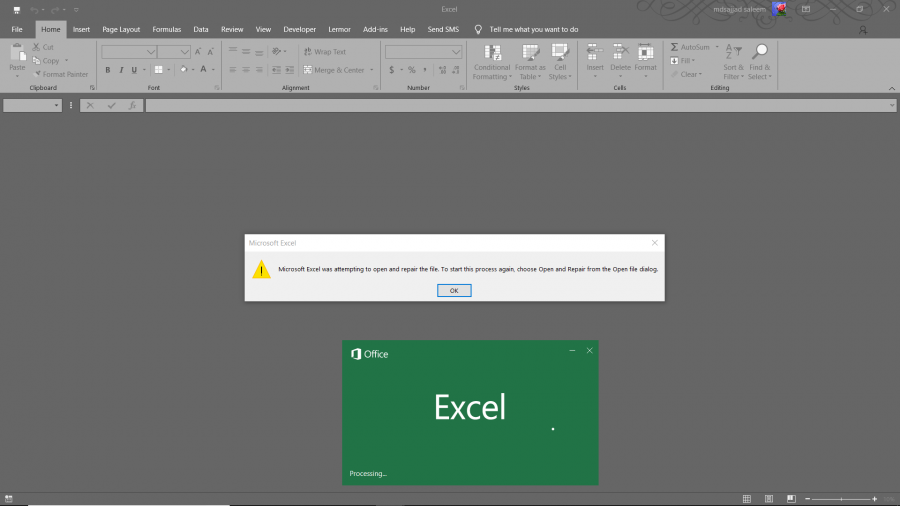The height and width of the screenshot is (506, 900).
Task: Click the AutoSum sigma icon
Action: 674,47
